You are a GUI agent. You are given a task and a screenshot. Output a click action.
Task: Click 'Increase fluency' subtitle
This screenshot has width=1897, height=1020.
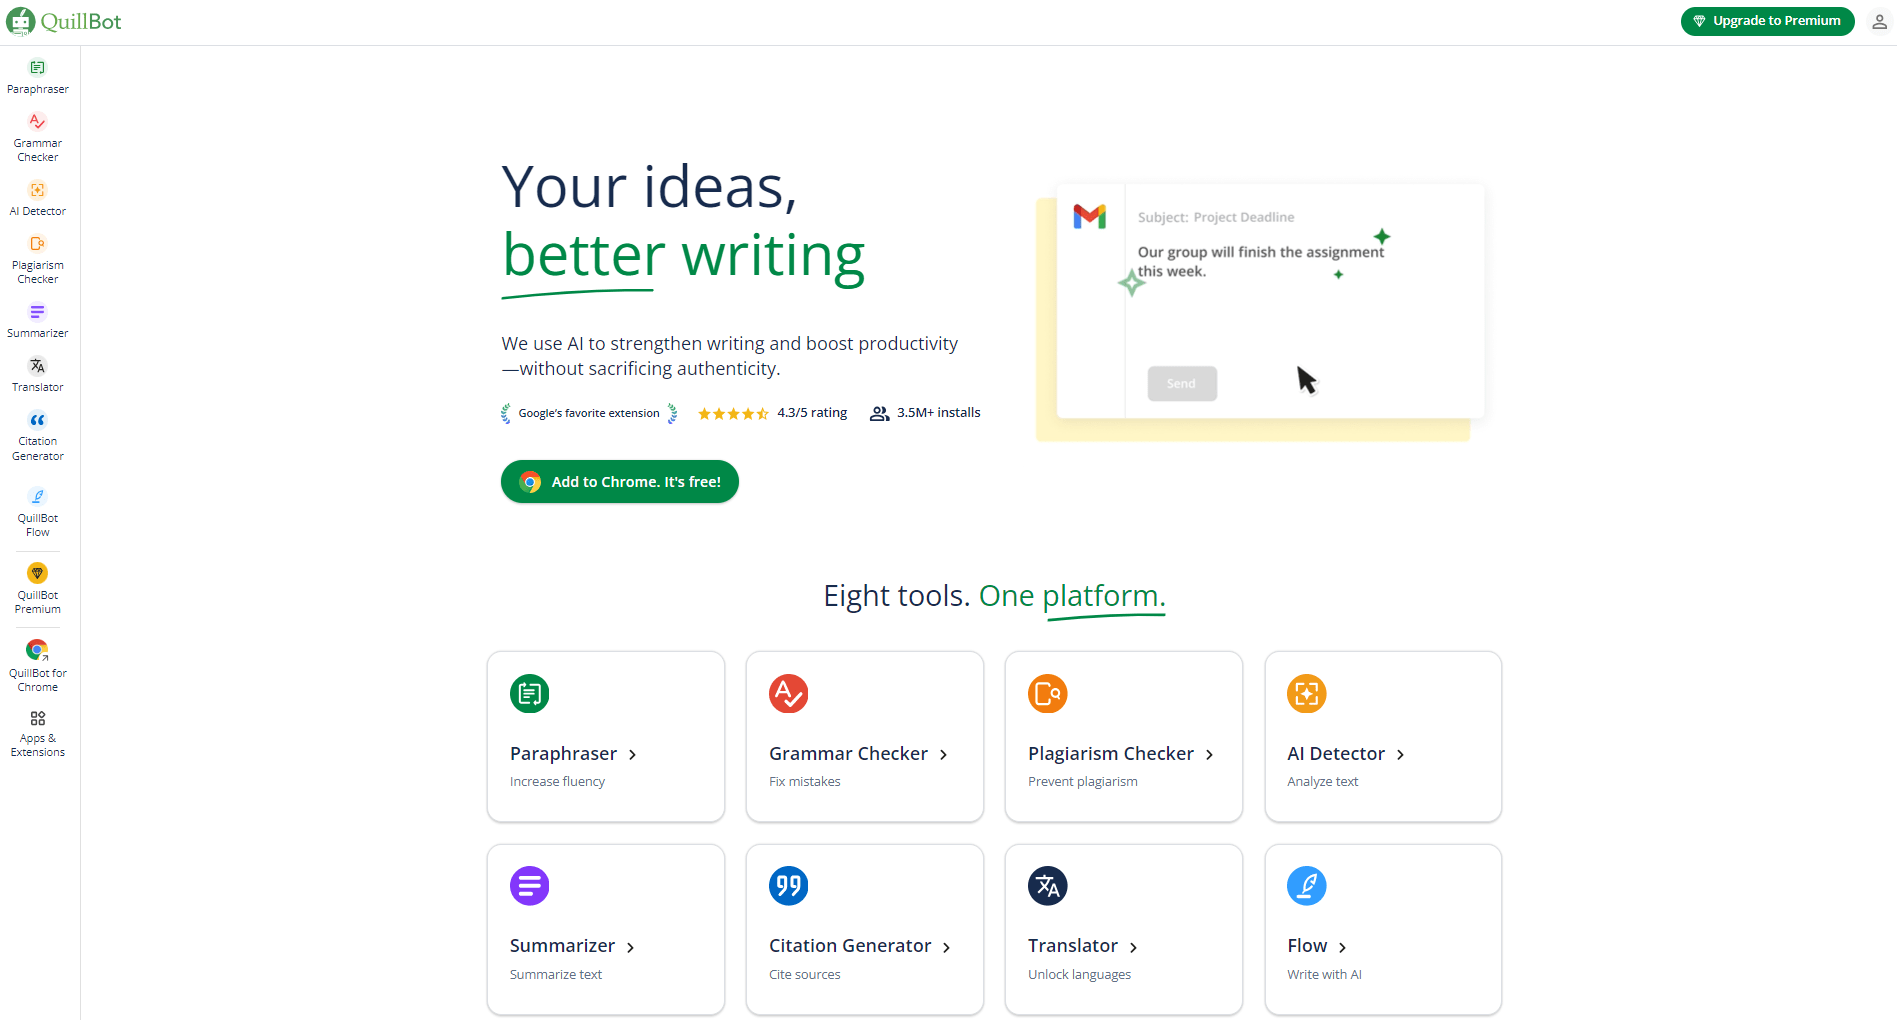coord(557,782)
